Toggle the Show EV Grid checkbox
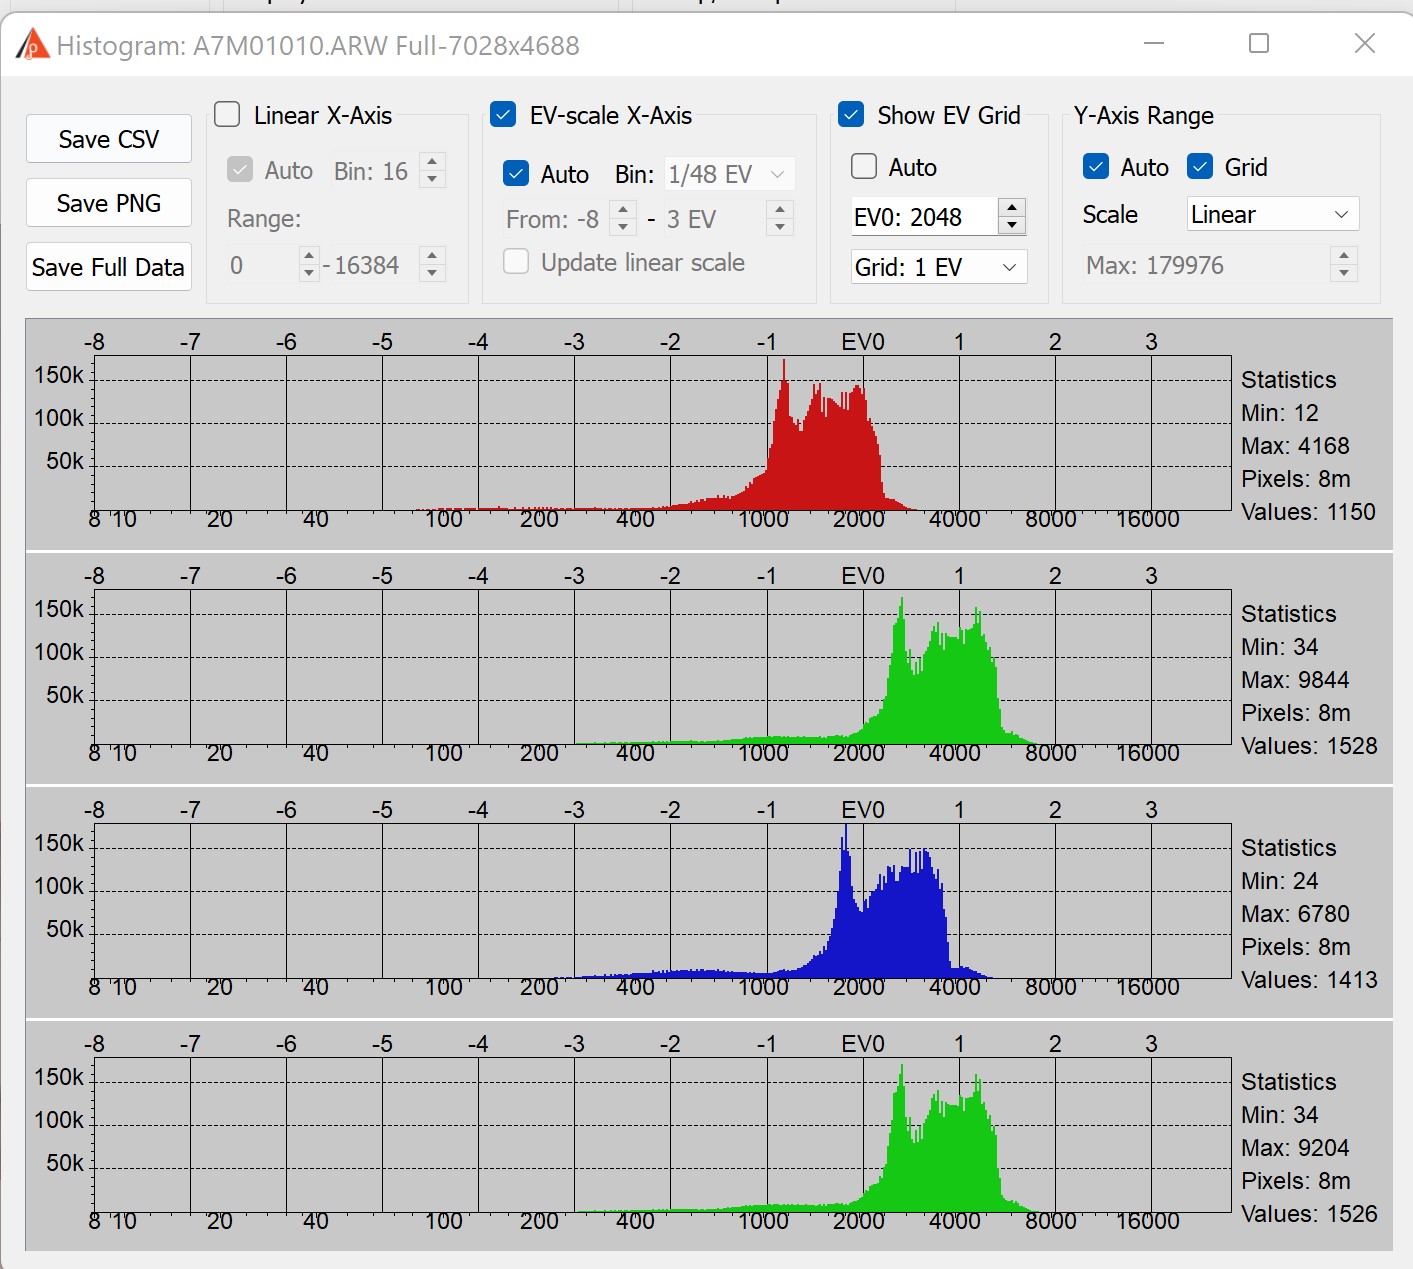This screenshot has height=1269, width=1413. (x=851, y=115)
